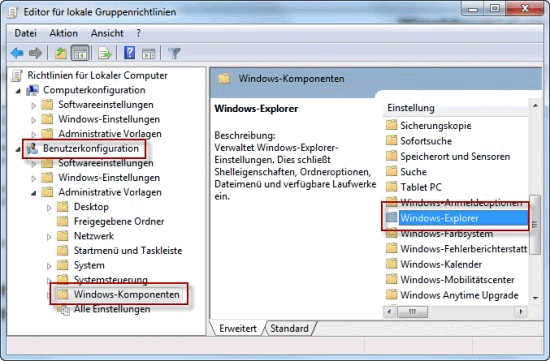The image size is (550, 361).
Task: Go up one level with folder icon
Action: coord(61,53)
